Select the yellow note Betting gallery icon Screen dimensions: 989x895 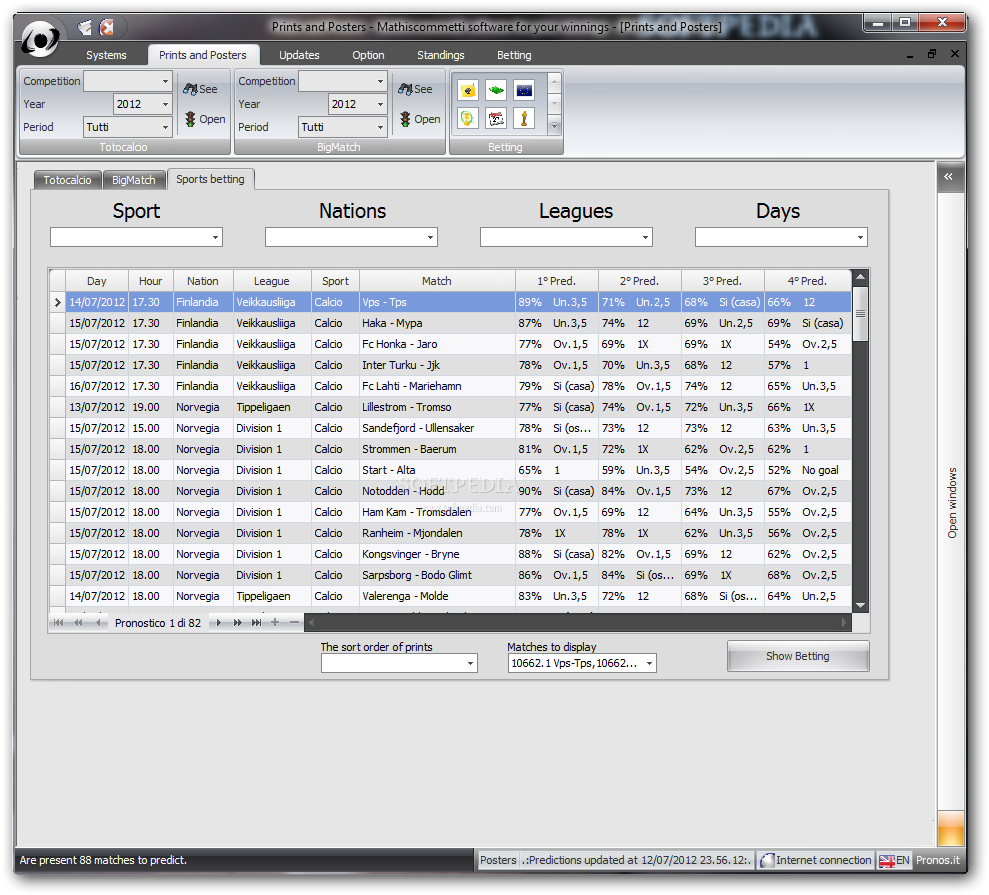pos(468,90)
